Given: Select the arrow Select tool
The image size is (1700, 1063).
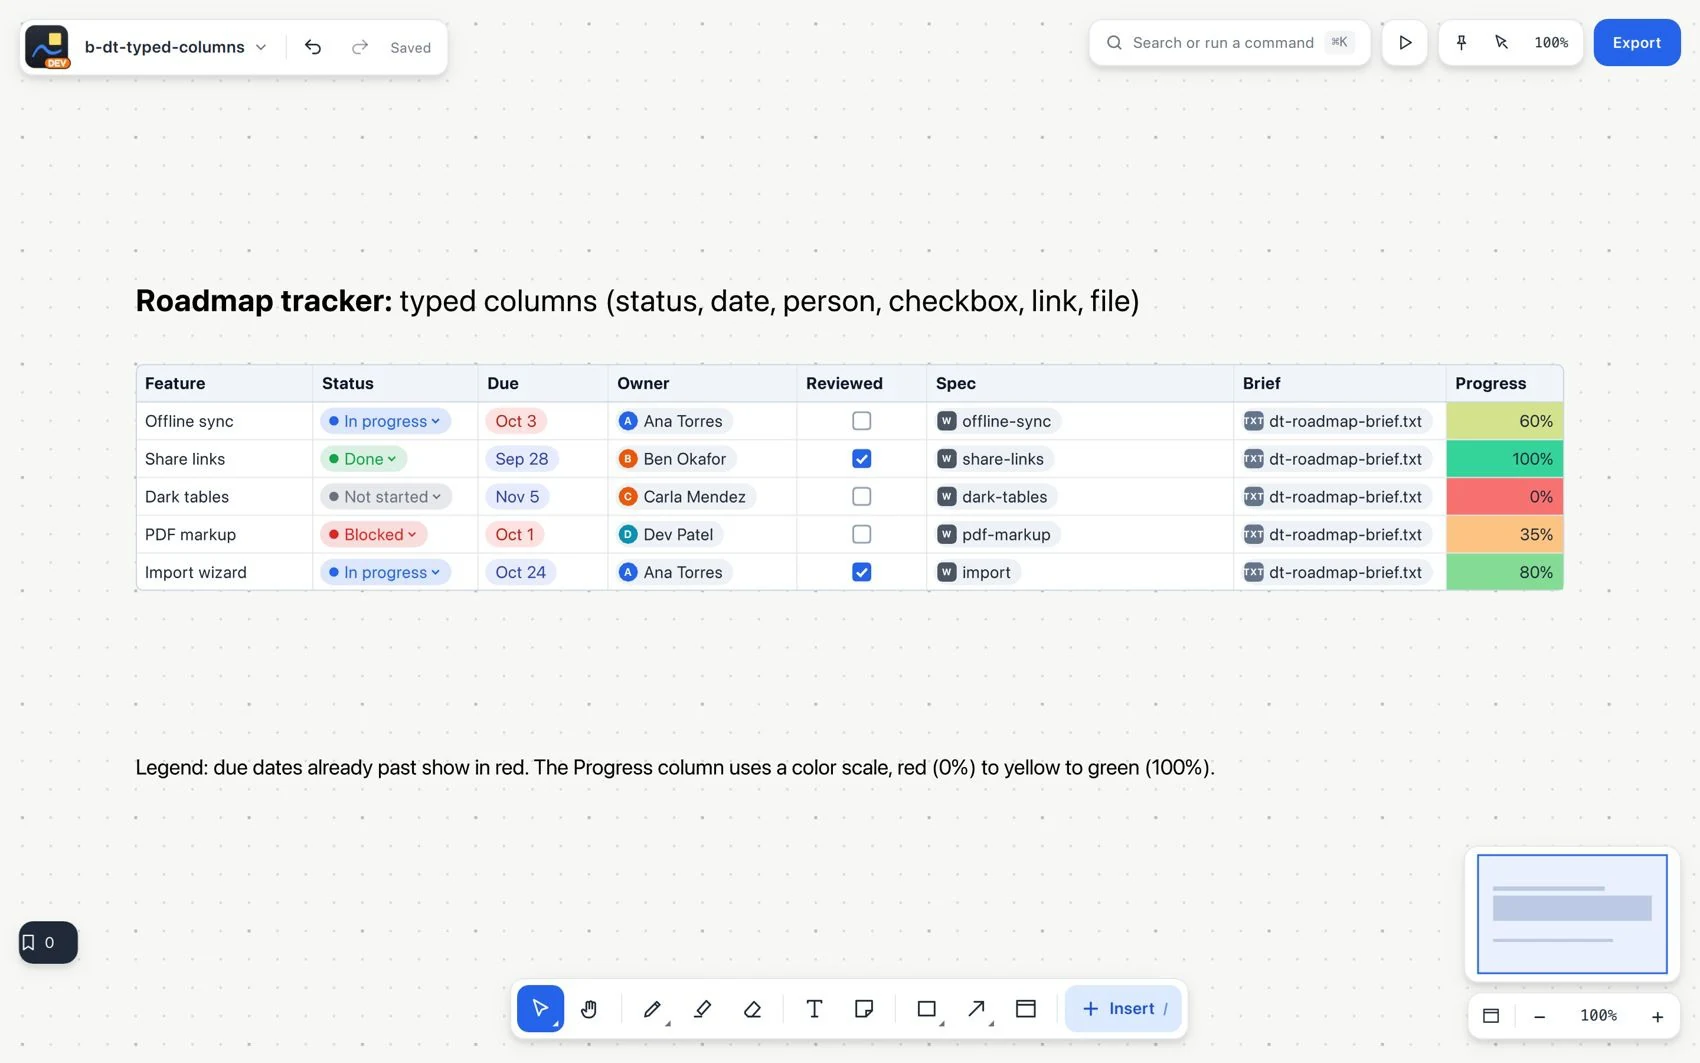Looking at the screenshot, I should coord(540,1008).
